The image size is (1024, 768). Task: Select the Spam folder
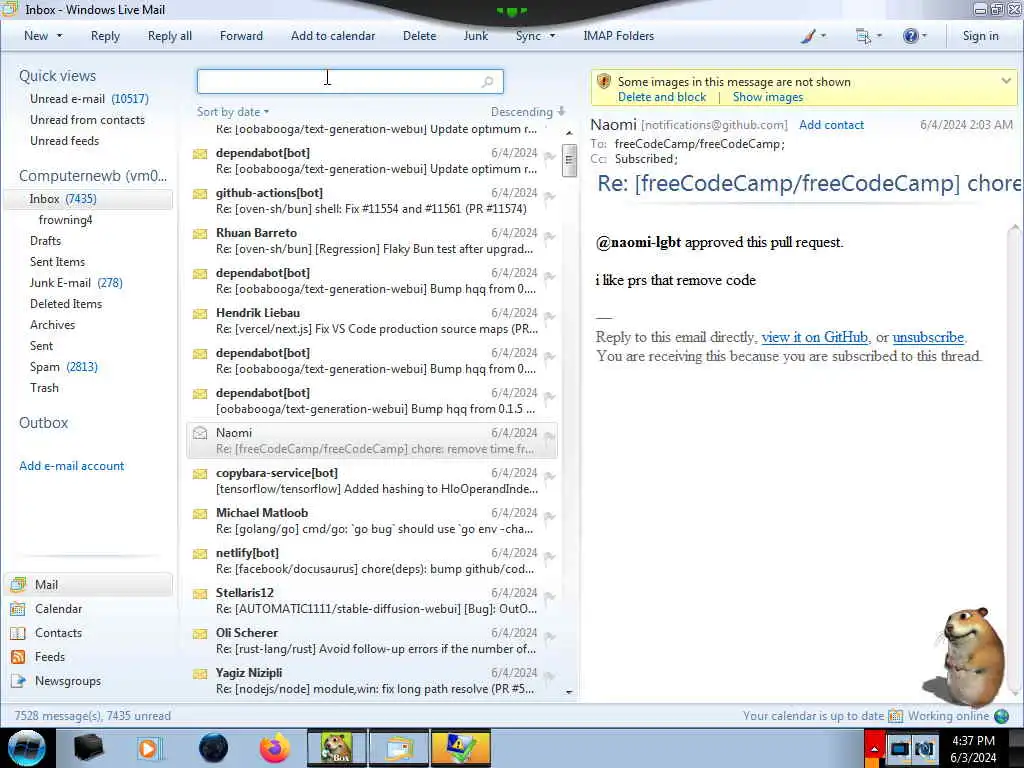pos(63,367)
